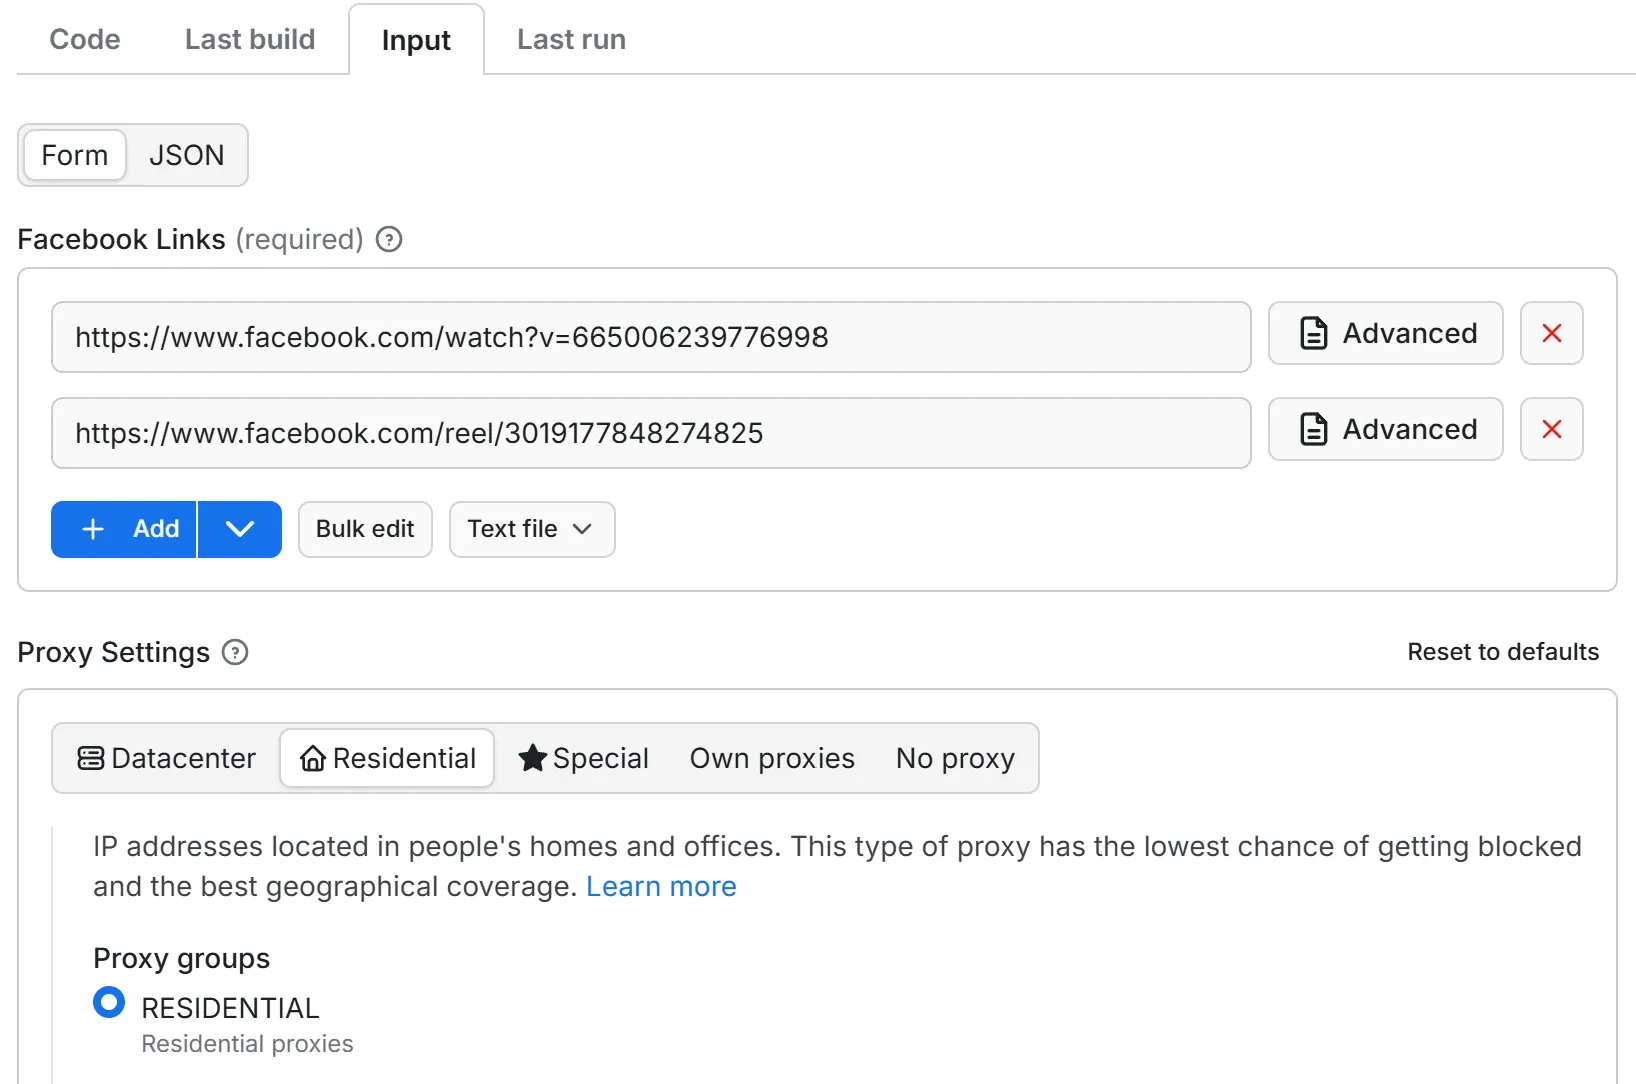This screenshot has height=1084, width=1636.
Task: Click the plus Add button to append a link
Action: 123,529
